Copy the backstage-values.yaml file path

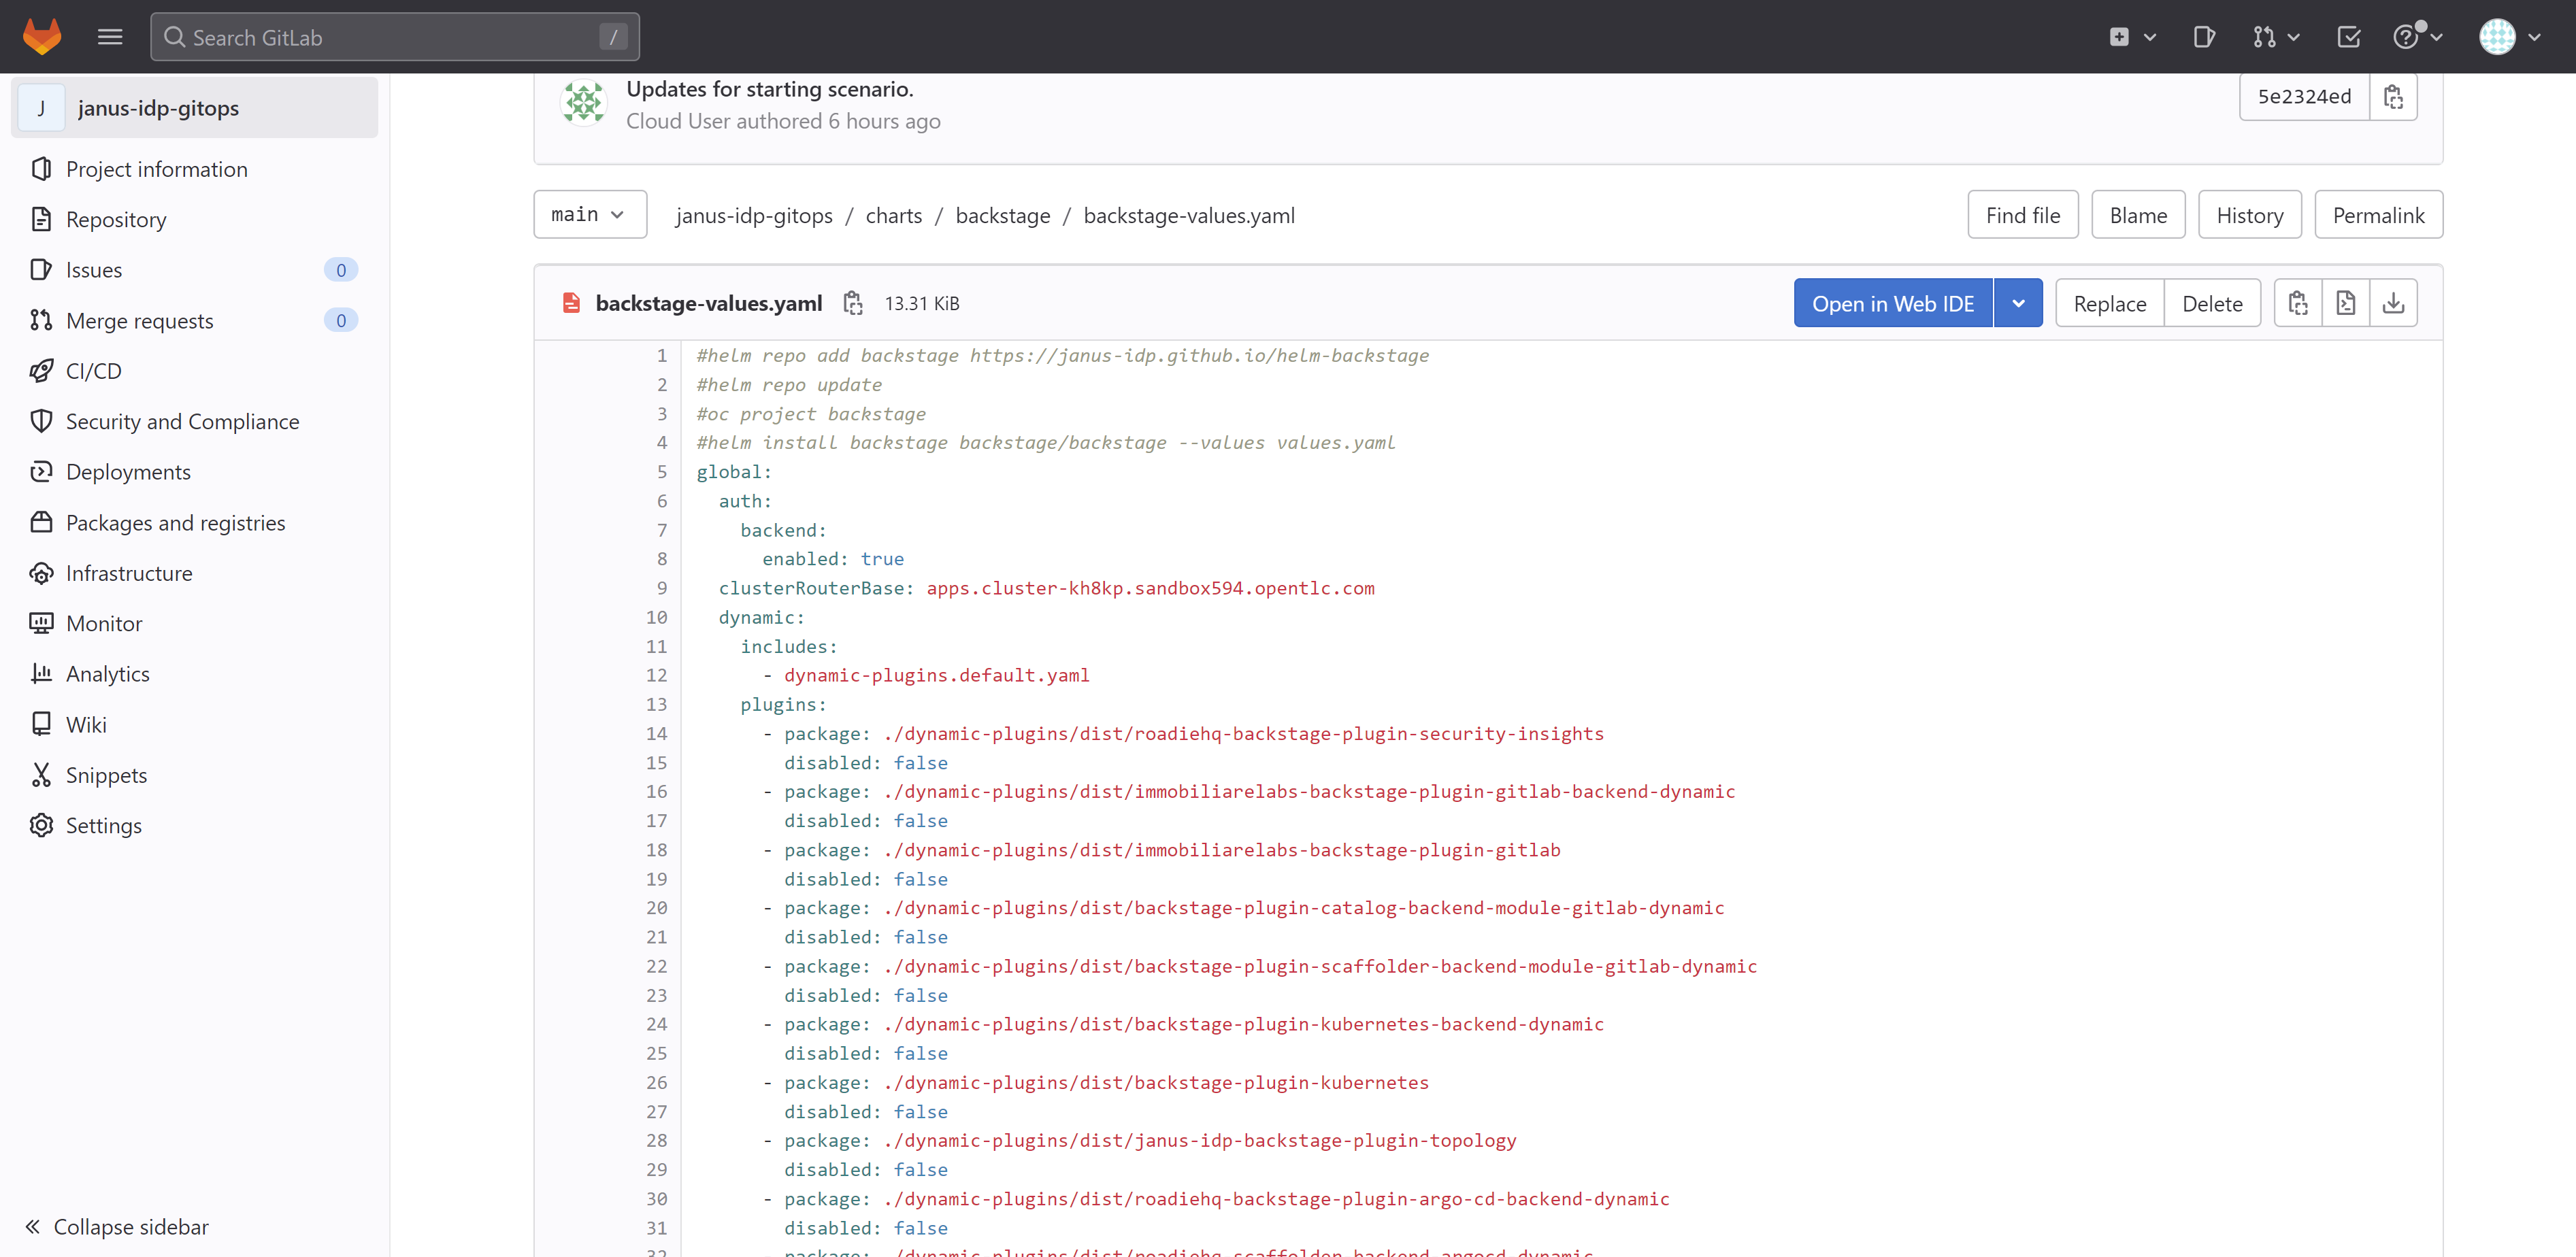pos(852,303)
